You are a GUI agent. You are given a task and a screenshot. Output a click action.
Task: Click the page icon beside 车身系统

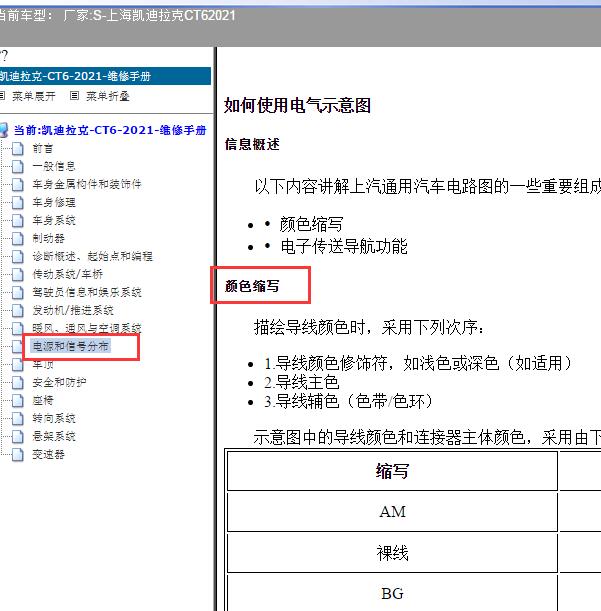[18, 220]
